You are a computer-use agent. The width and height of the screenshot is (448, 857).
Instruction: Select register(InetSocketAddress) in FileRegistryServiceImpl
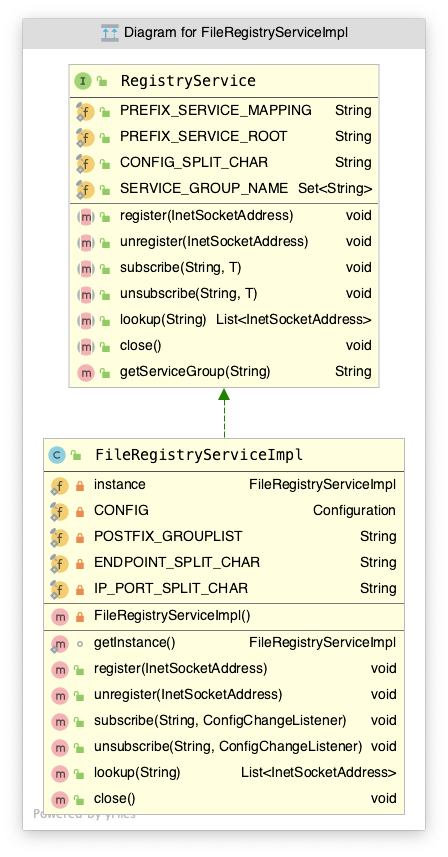coord(180,668)
